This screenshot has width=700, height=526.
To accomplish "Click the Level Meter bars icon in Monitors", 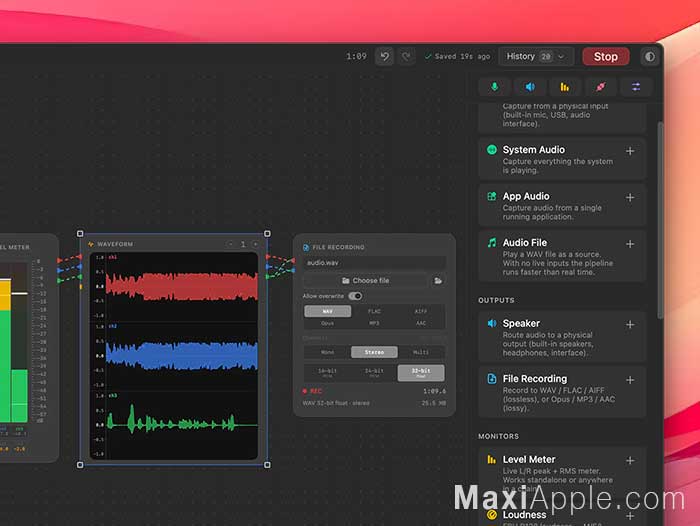I will tap(492, 459).
